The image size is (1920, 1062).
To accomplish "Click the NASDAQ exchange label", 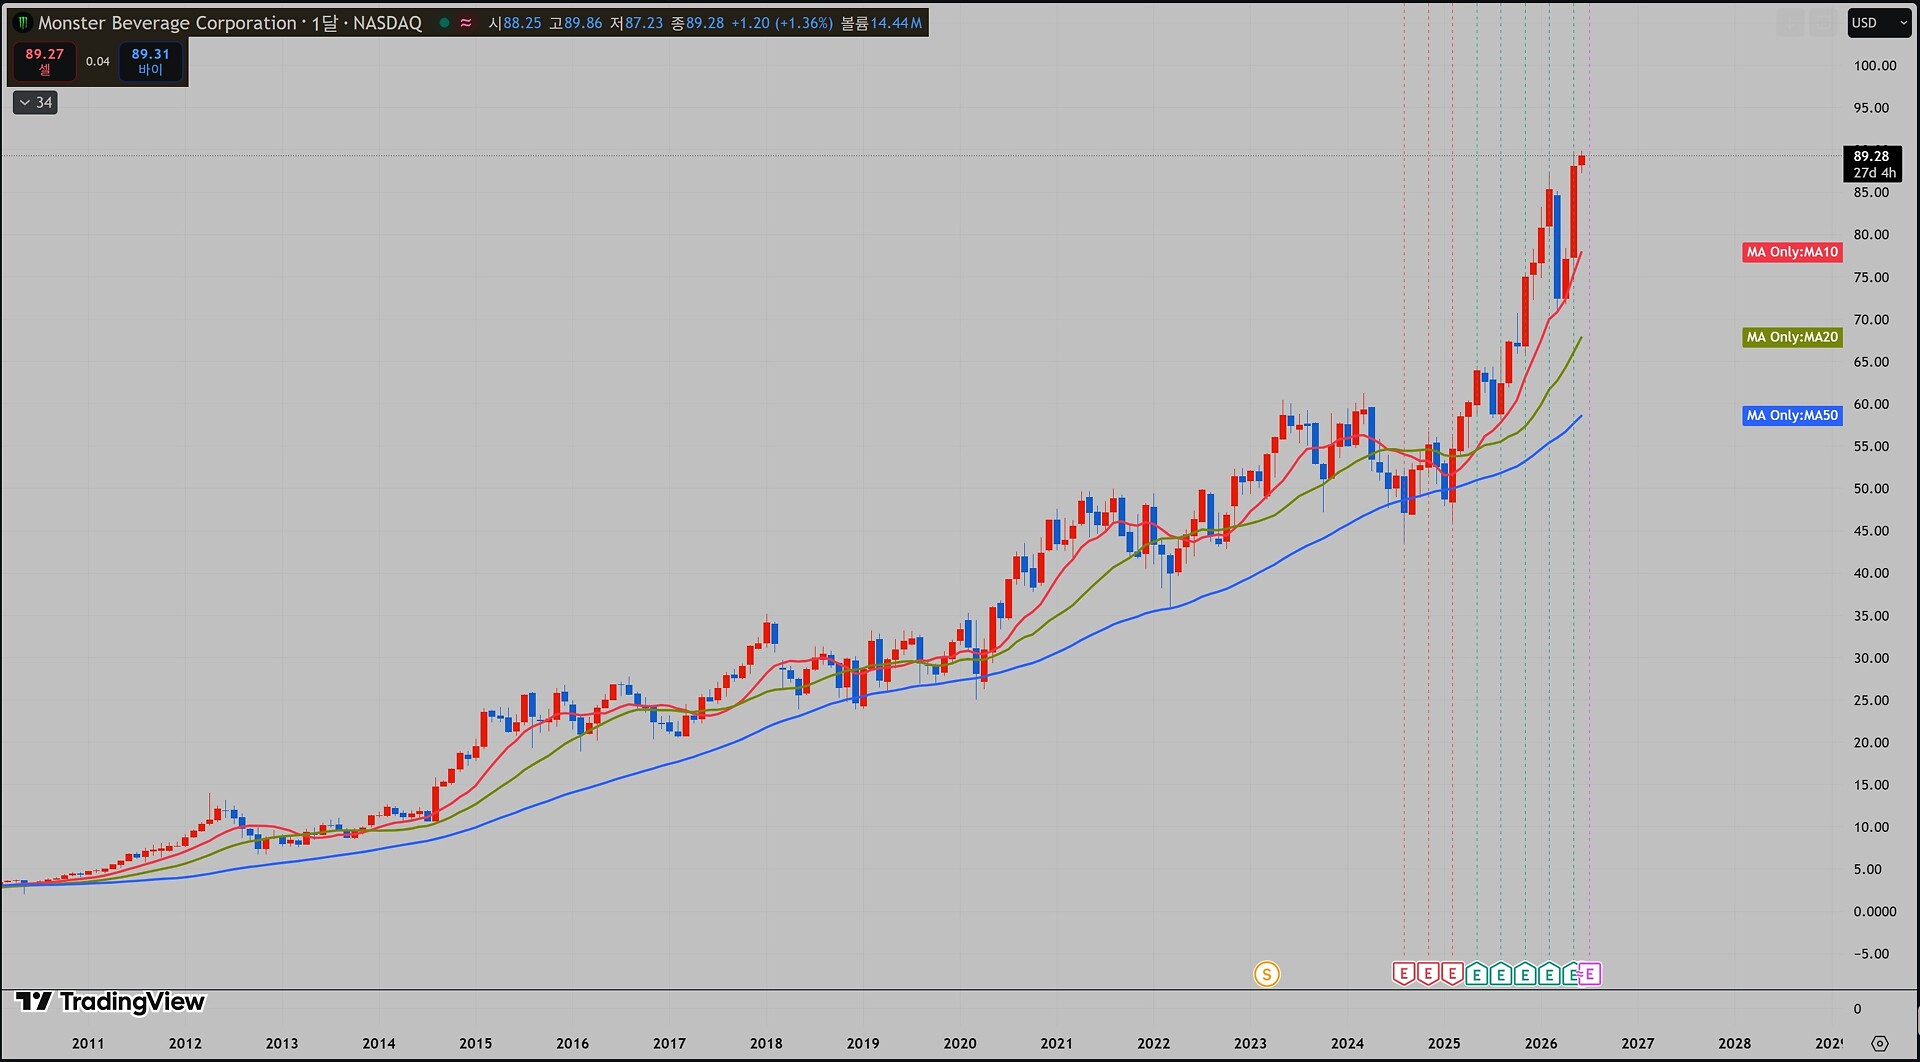I will (387, 23).
